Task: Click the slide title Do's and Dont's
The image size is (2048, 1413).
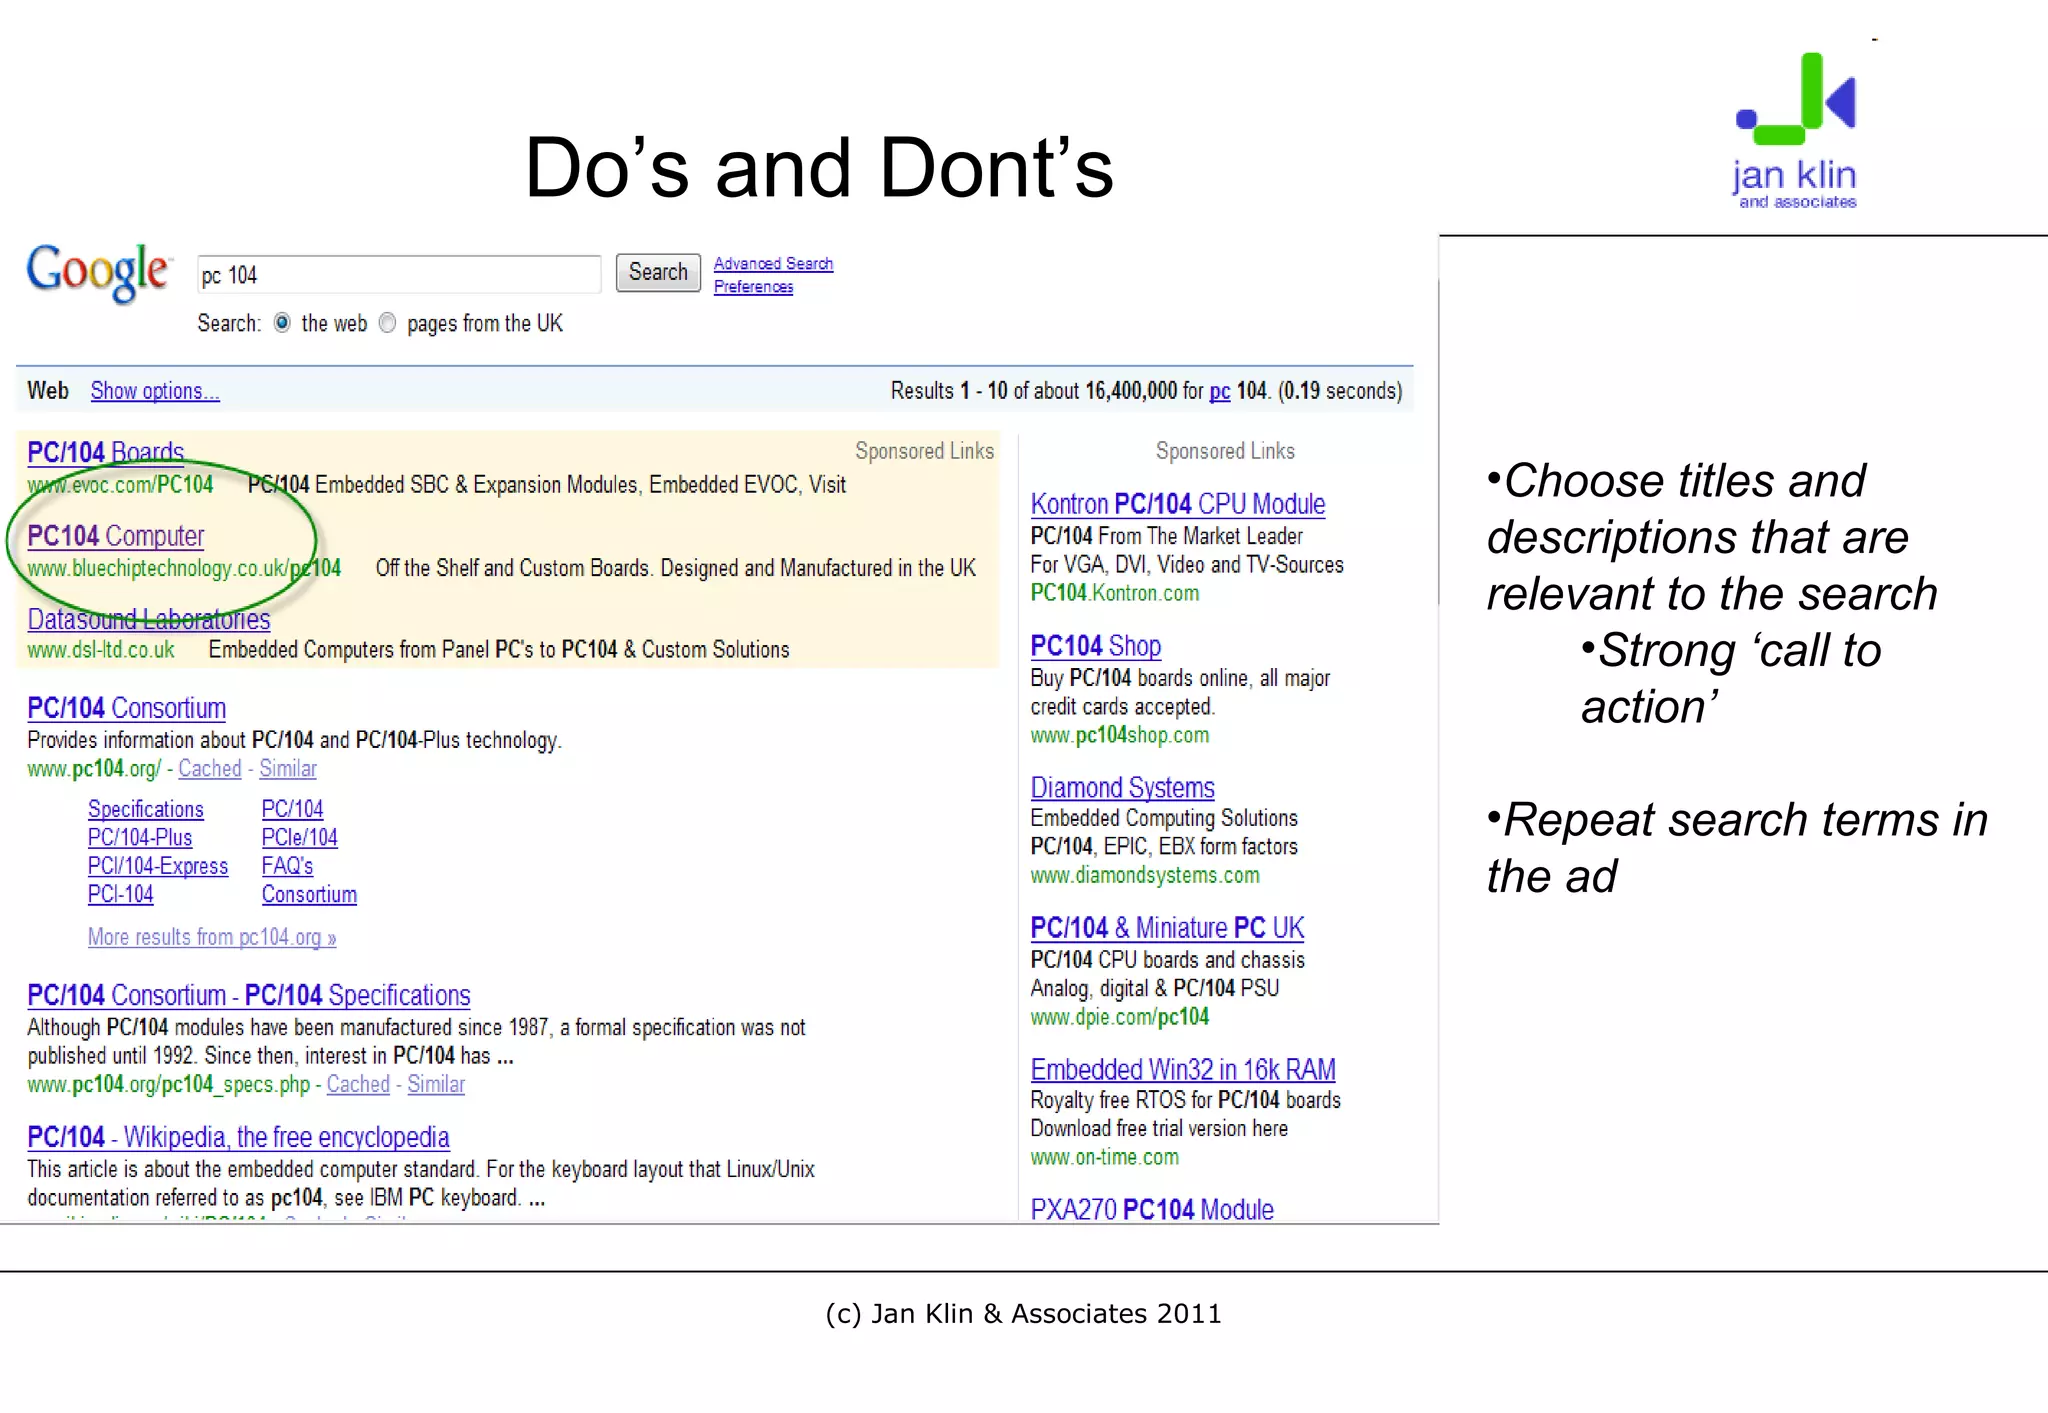Action: 819,167
